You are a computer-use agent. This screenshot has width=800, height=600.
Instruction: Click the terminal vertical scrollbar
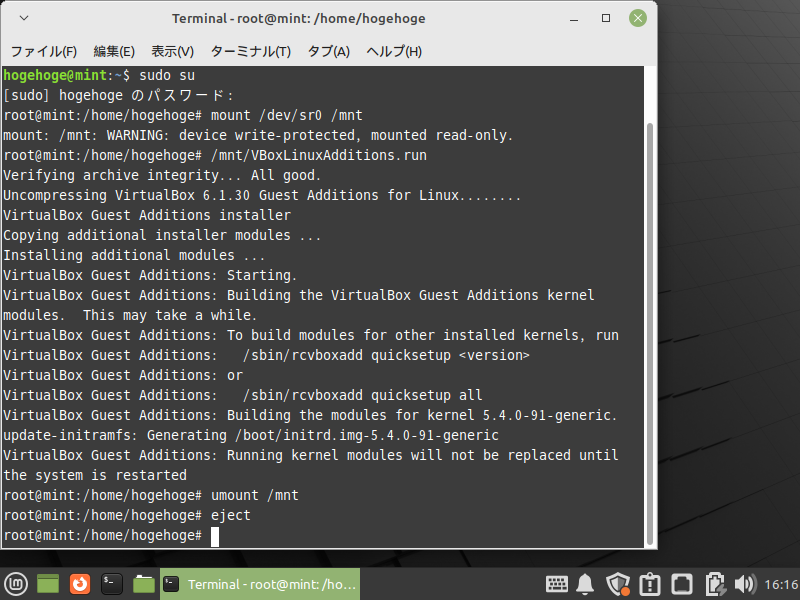pos(649,334)
